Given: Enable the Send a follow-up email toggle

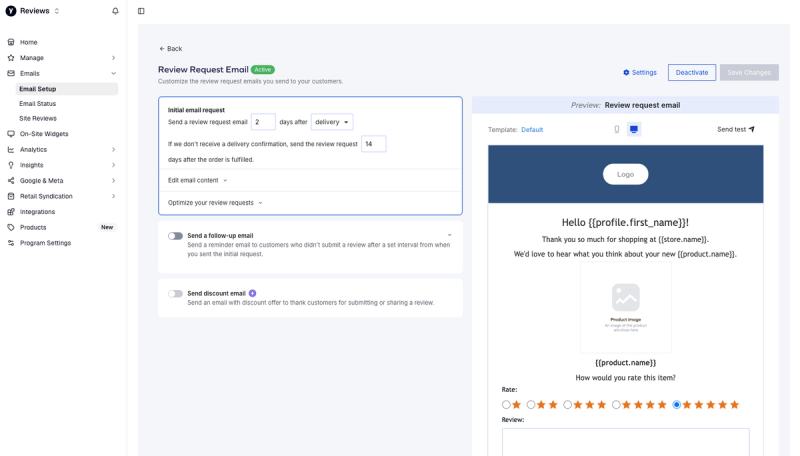Looking at the screenshot, I should 176,236.
